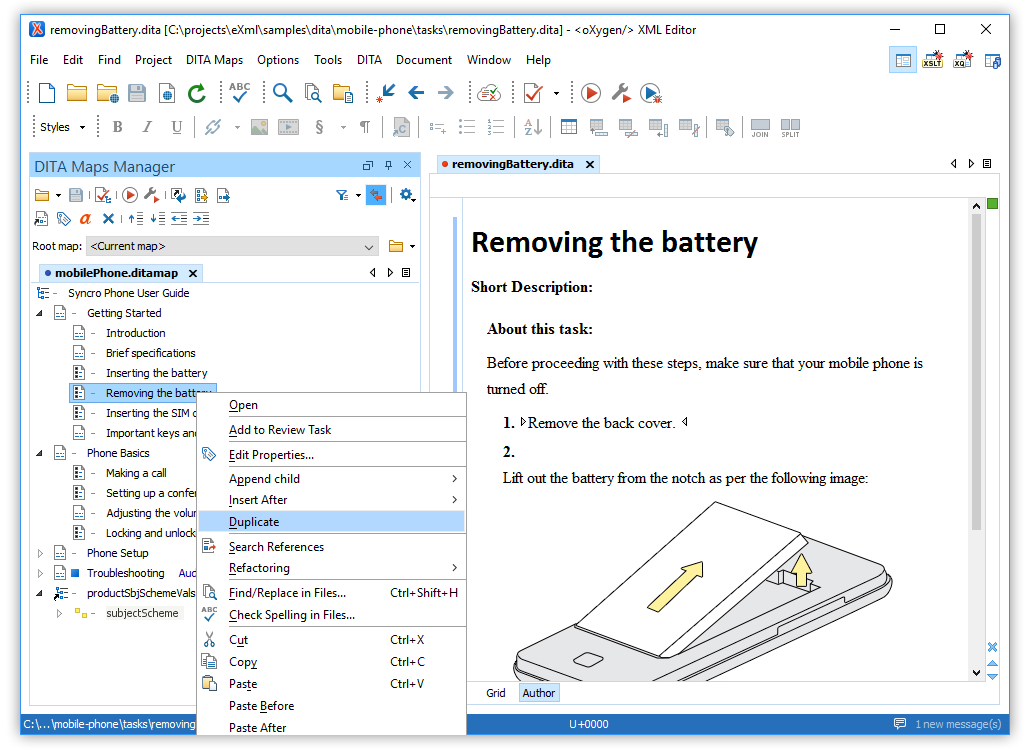
Task: Select Inserting the battery tree item
Action: pyautogui.click(x=156, y=373)
